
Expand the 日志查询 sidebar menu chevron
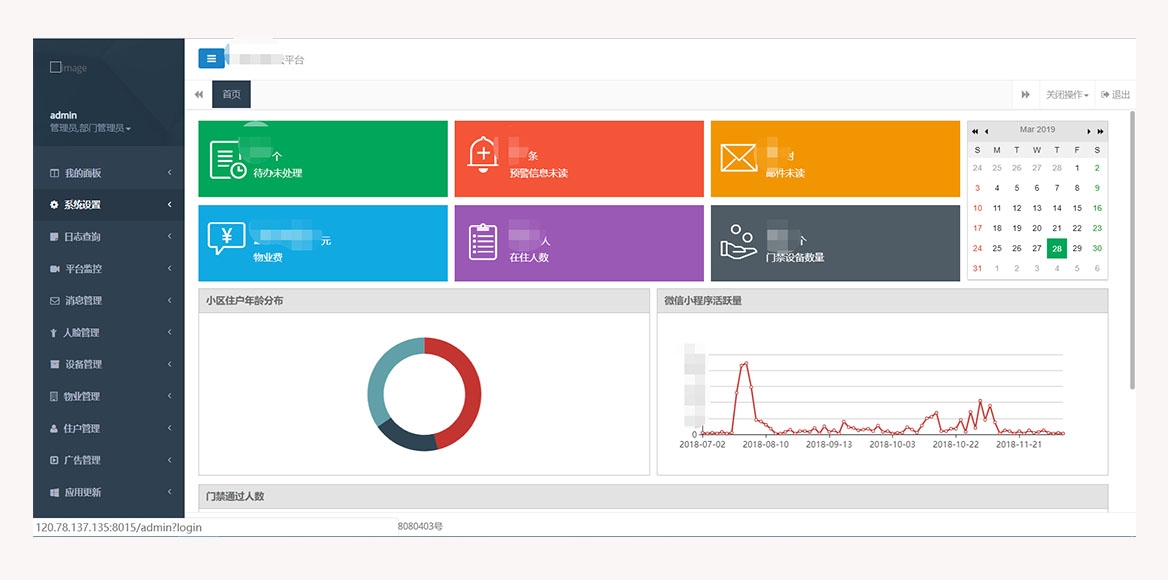coord(170,237)
